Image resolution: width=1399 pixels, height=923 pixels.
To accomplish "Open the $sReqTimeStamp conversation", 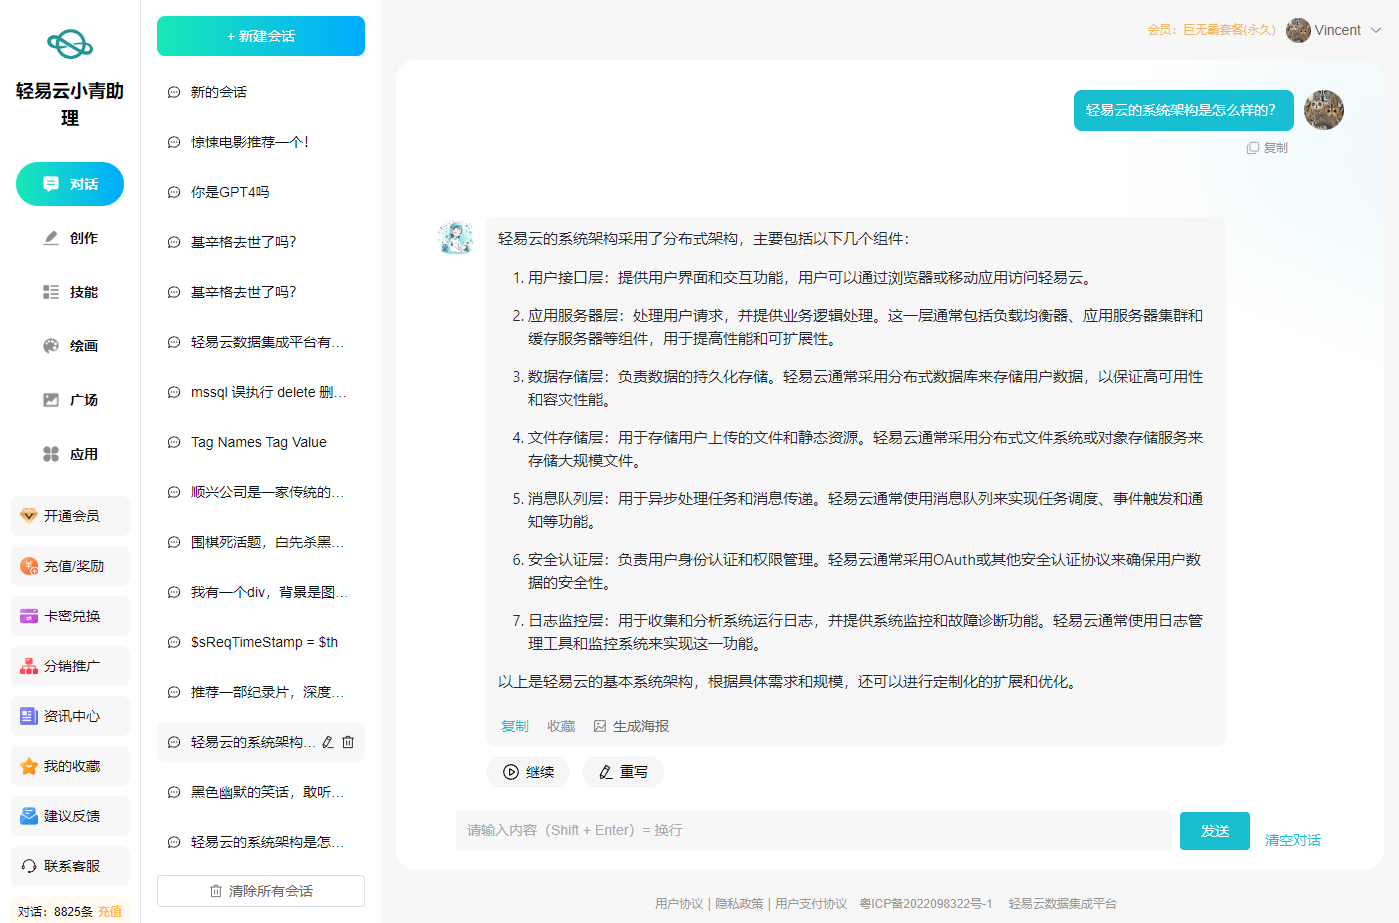I will coord(261,642).
